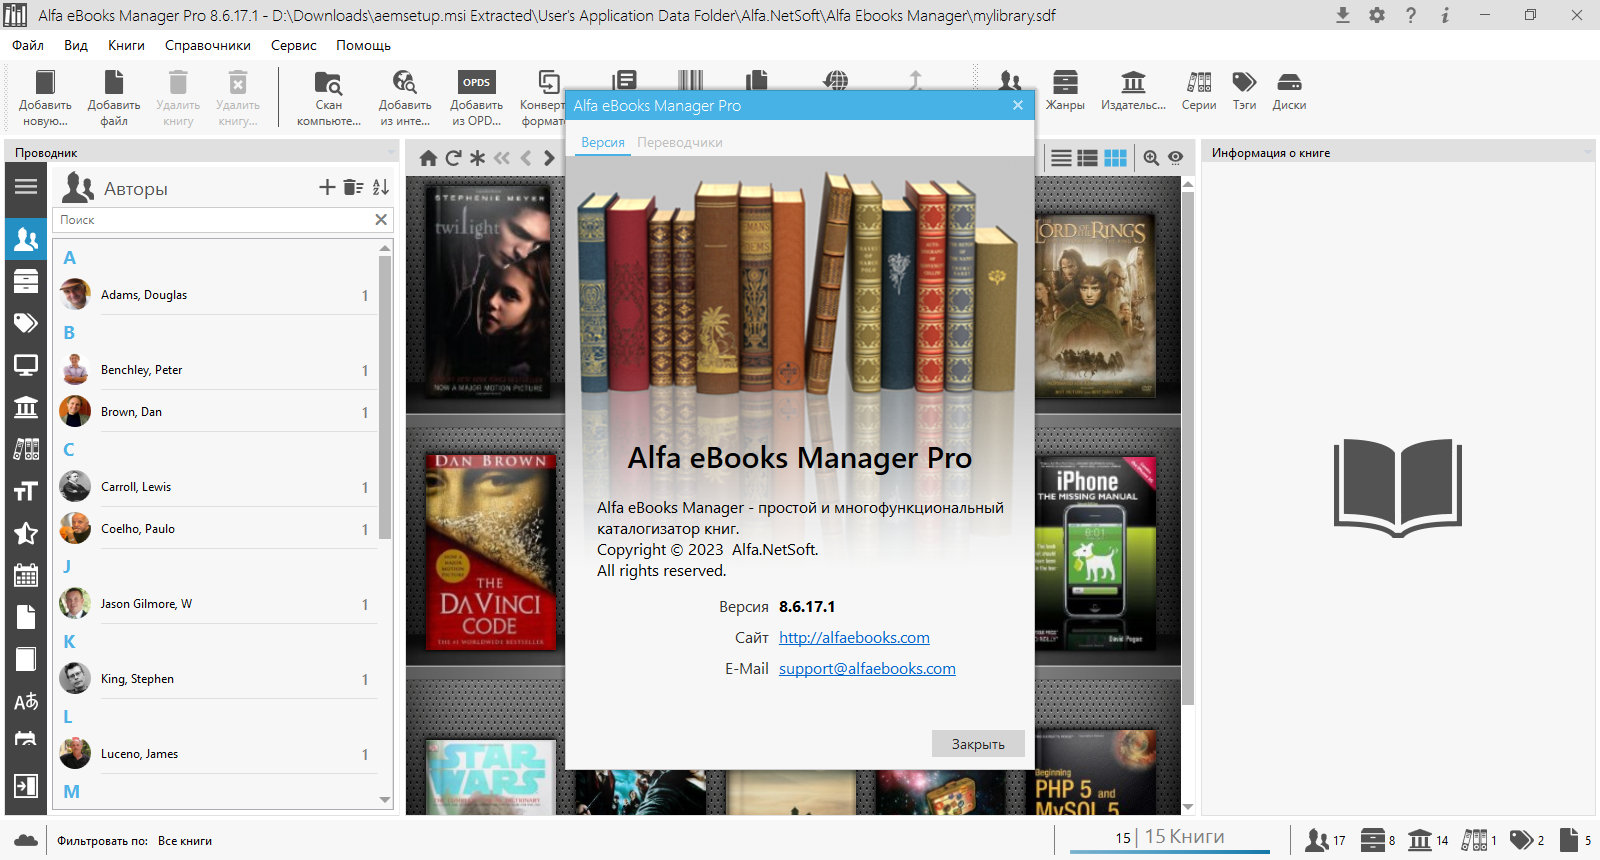The width and height of the screenshot is (1600, 860).
Task: Open the Сервис menu
Action: click(294, 45)
